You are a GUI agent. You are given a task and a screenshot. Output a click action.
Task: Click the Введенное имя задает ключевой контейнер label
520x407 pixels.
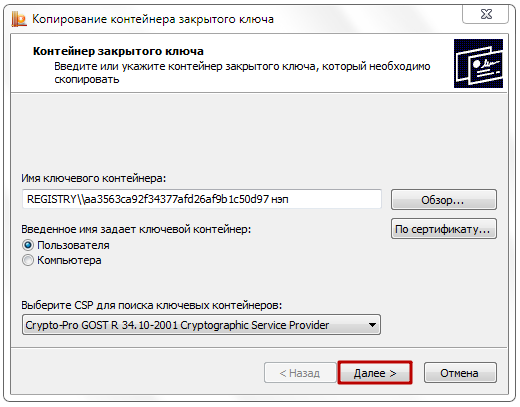(136, 229)
